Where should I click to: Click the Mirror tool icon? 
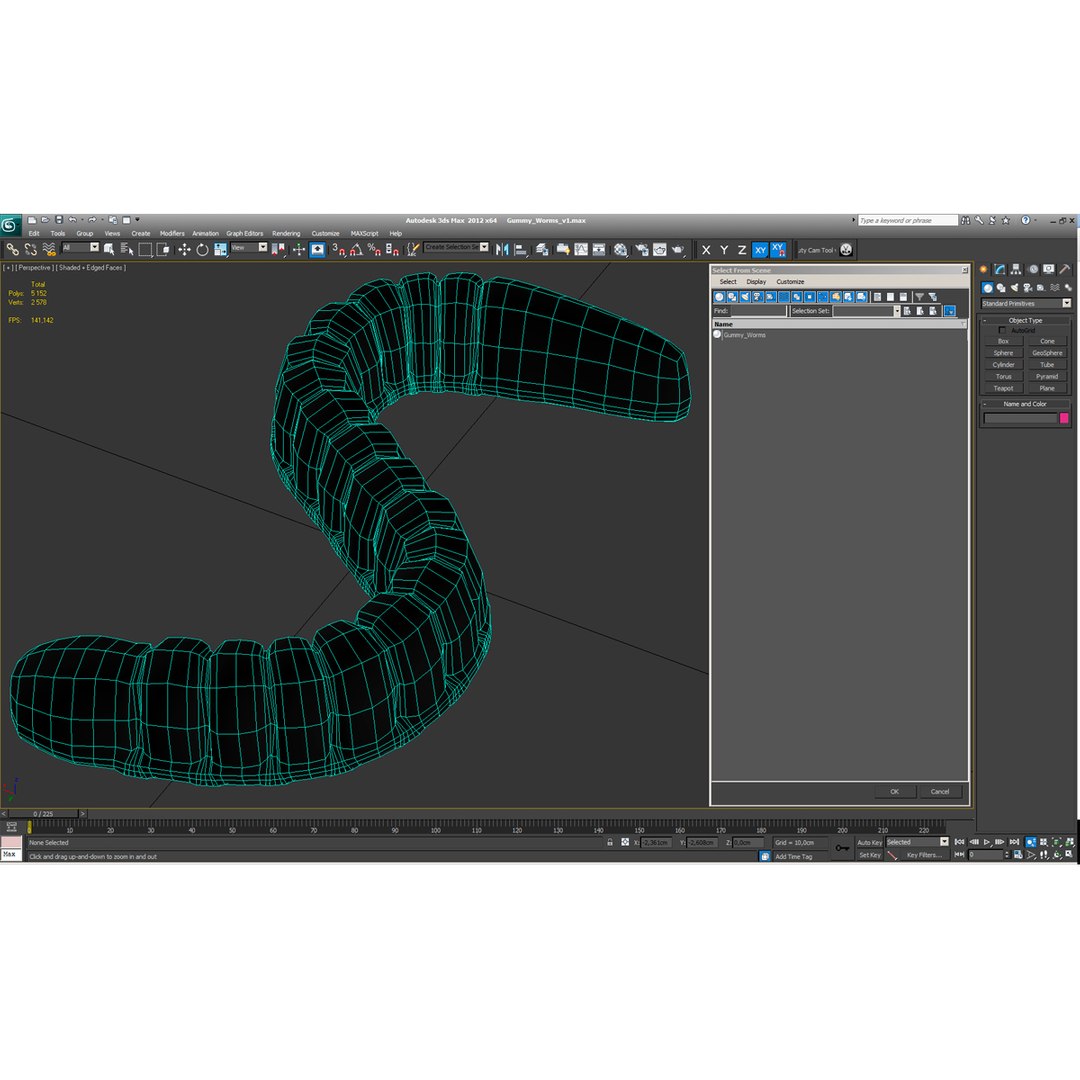point(502,249)
